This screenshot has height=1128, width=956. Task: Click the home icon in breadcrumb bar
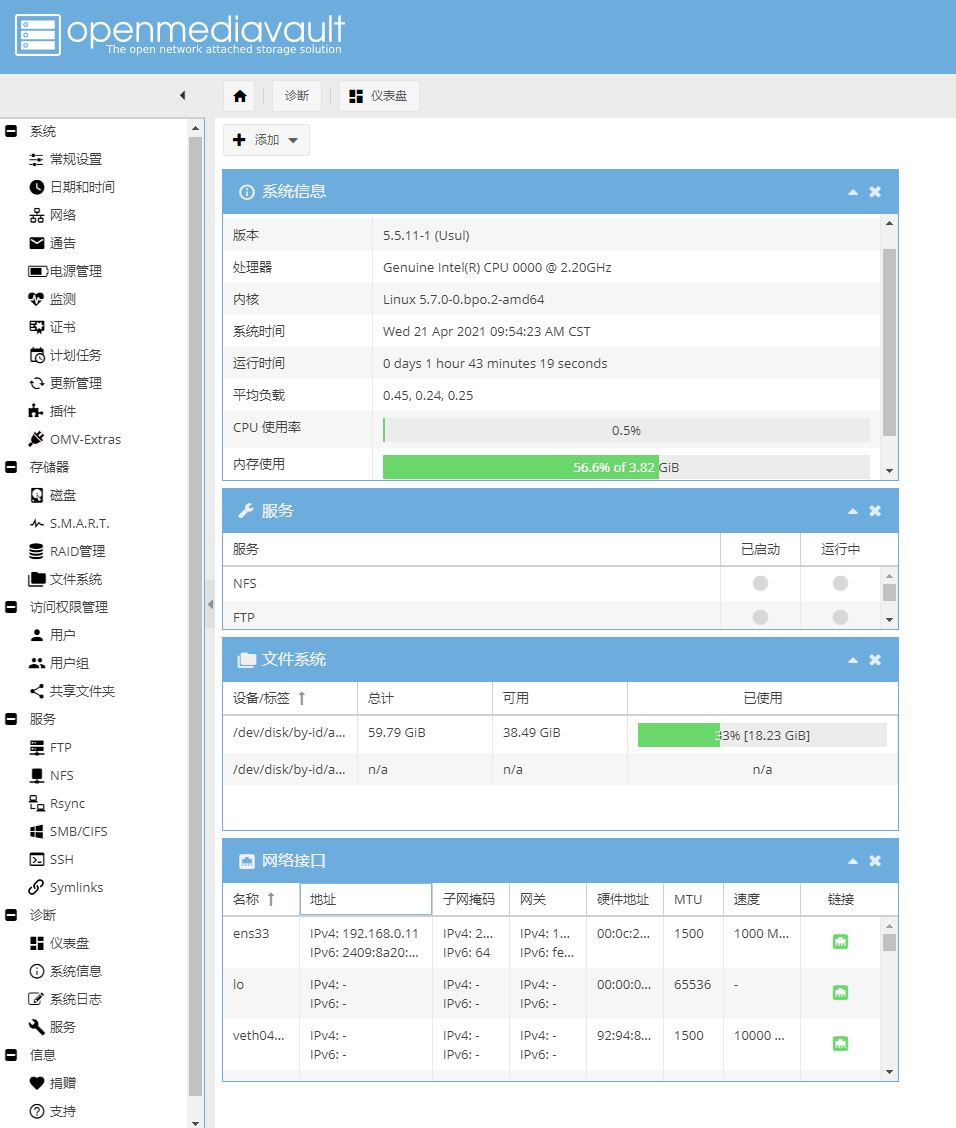pos(239,96)
